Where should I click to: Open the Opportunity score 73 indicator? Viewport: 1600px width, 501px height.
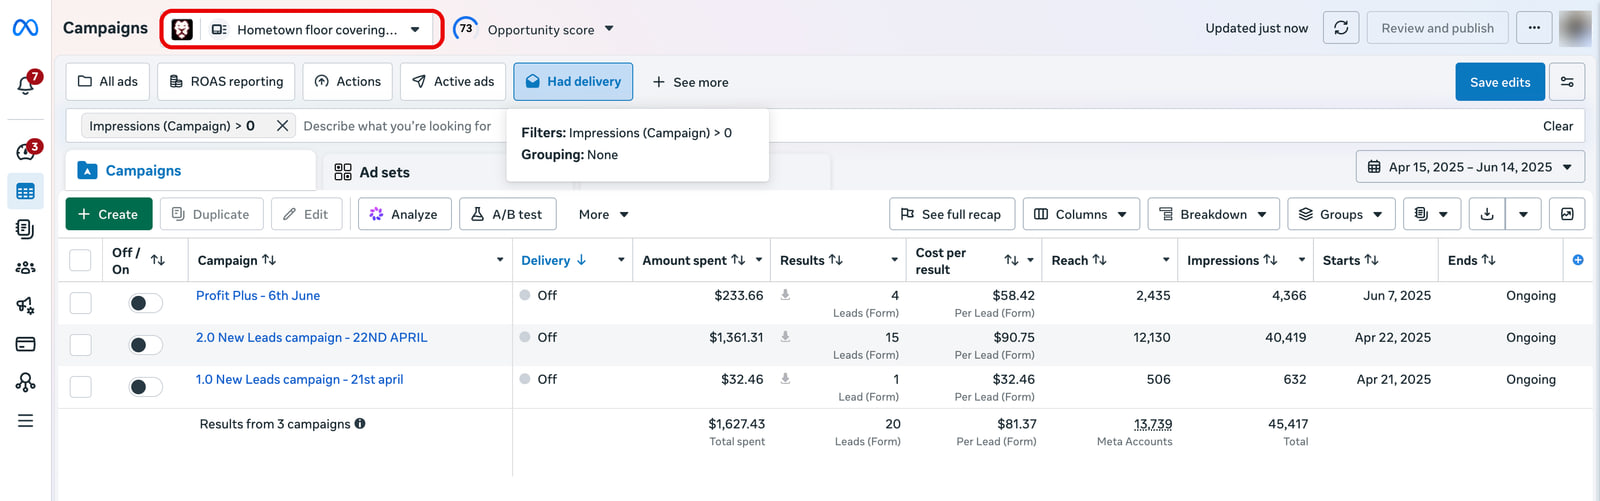point(465,28)
